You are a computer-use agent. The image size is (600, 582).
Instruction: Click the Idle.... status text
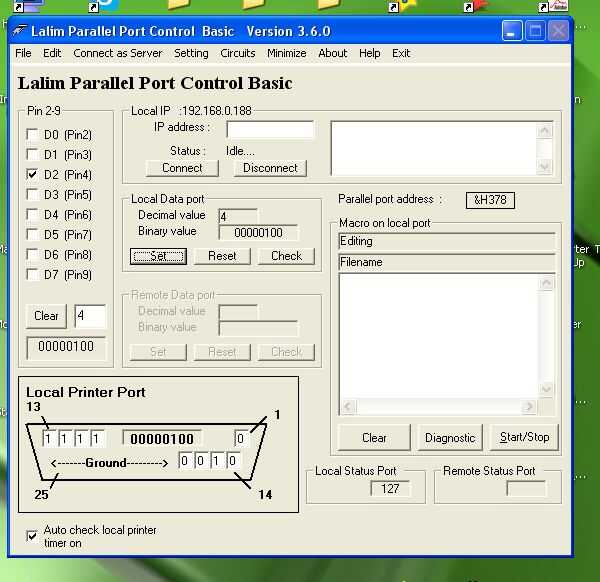click(240, 151)
